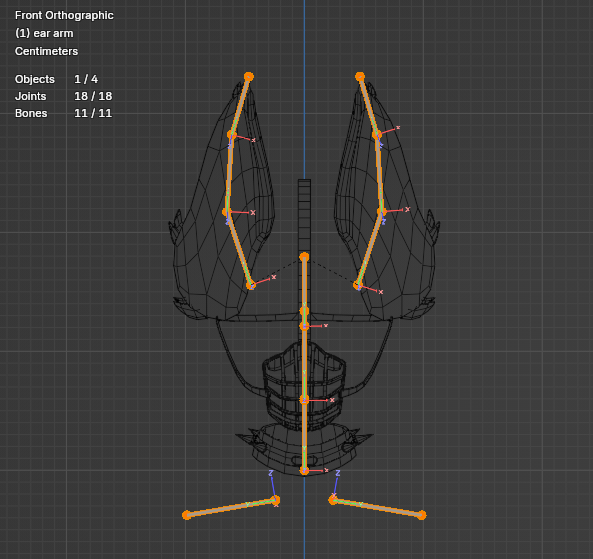Click the "(1) ear arm" object name text
This screenshot has width=593, height=559.
tap(44, 33)
